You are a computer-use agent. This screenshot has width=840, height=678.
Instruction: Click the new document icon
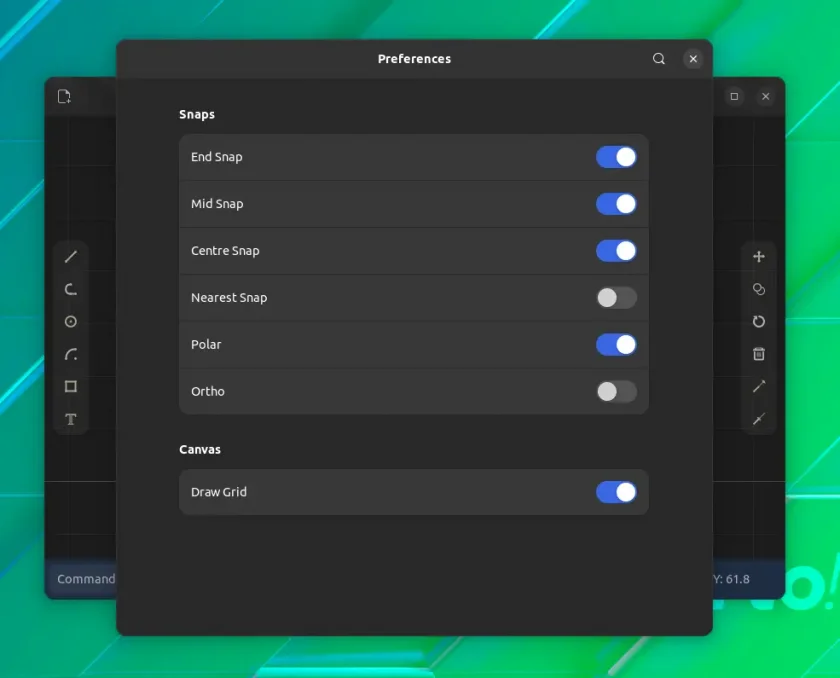(x=64, y=96)
